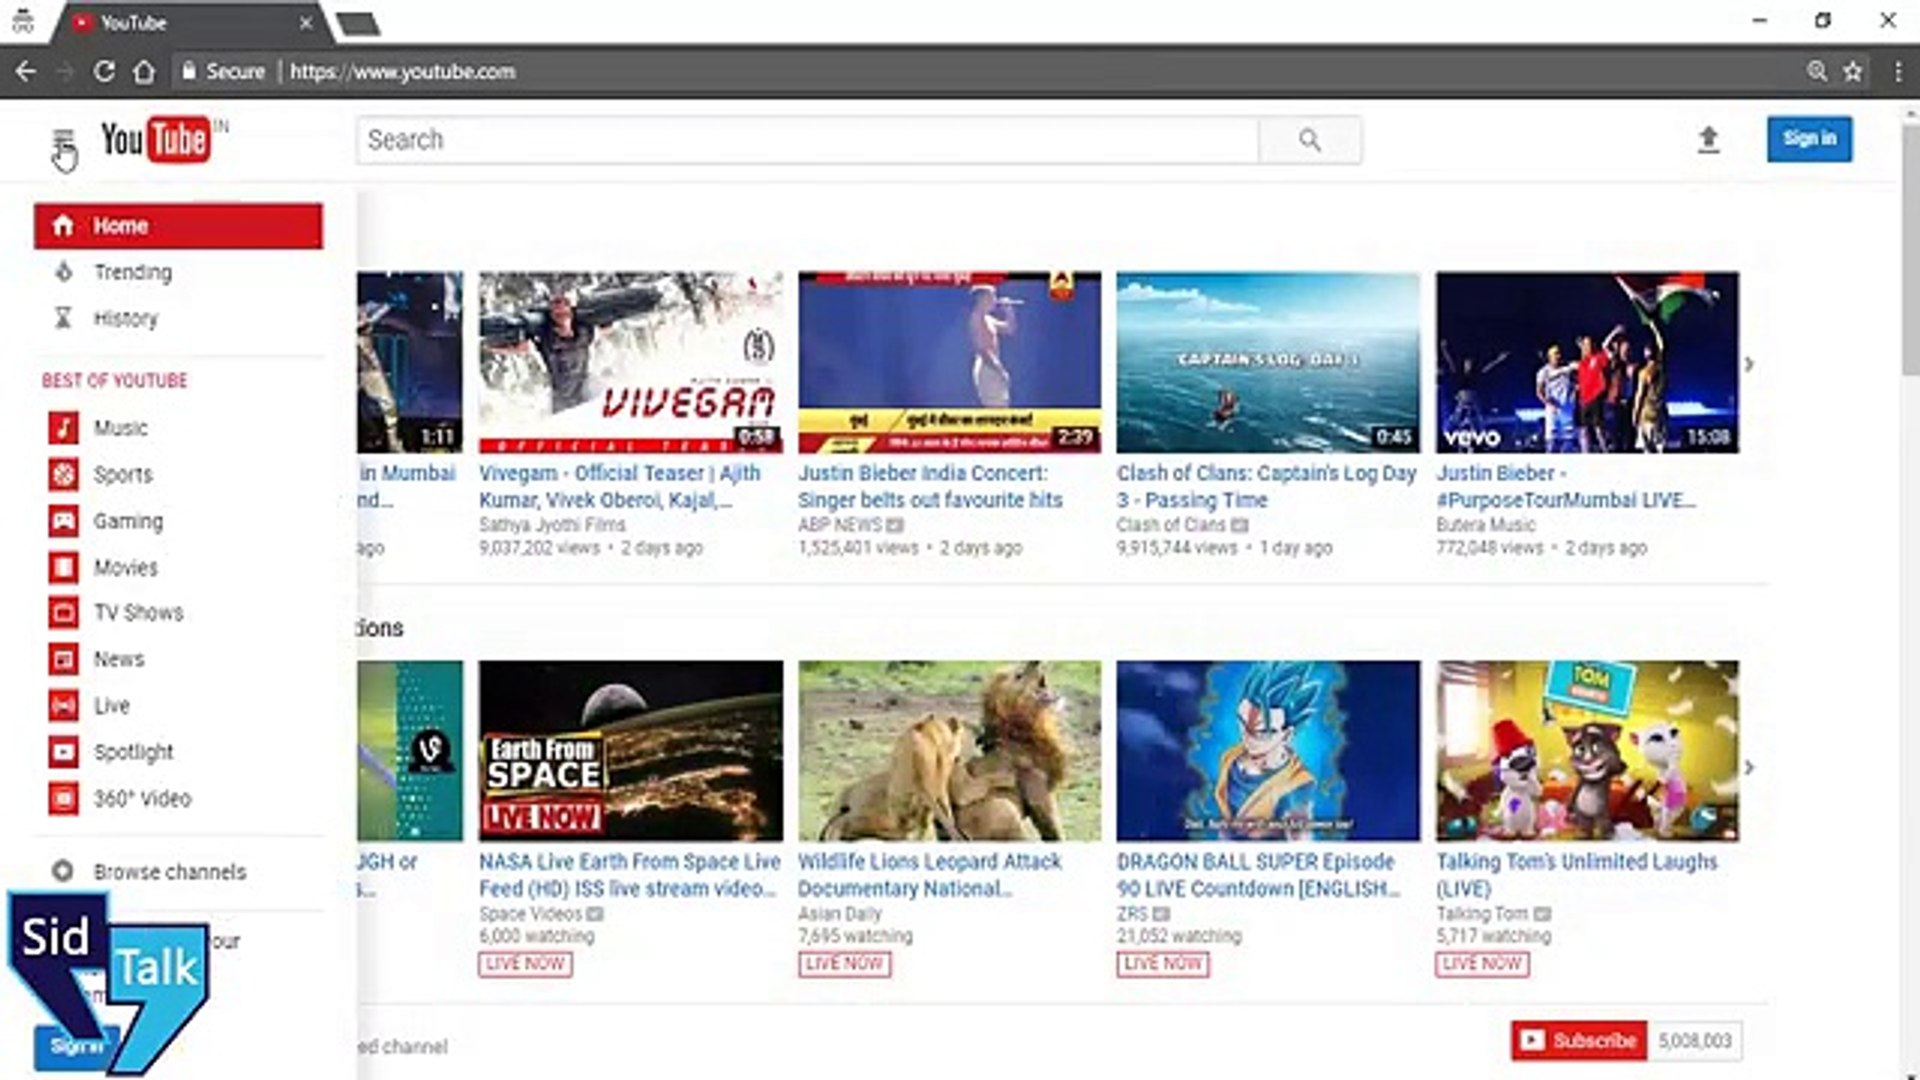1920x1080 pixels.
Task: Open Music category icon
Action: pos(63,428)
